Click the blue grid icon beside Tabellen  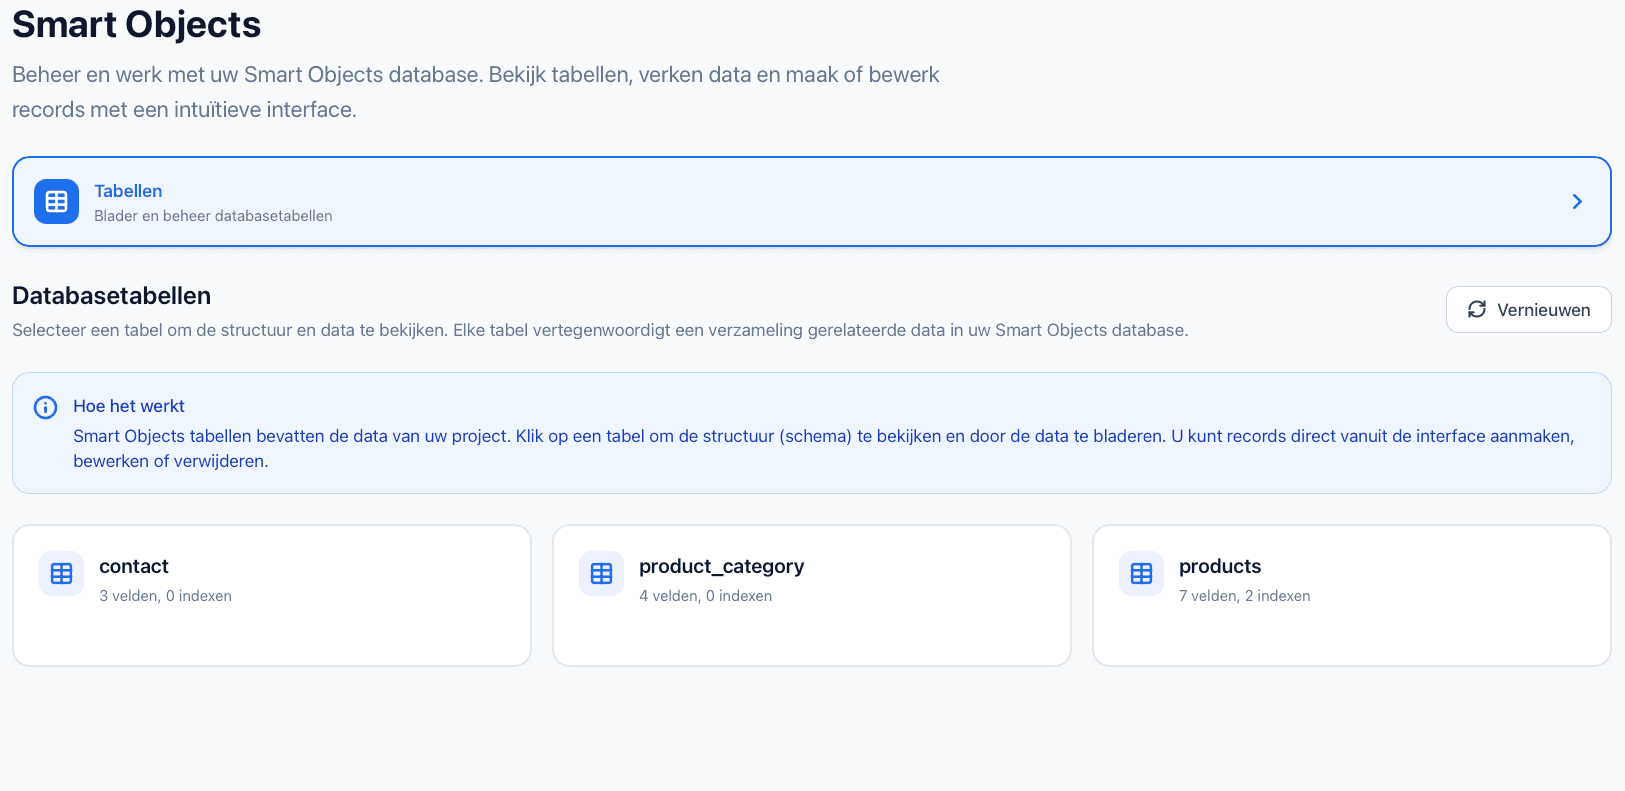[x=56, y=201]
